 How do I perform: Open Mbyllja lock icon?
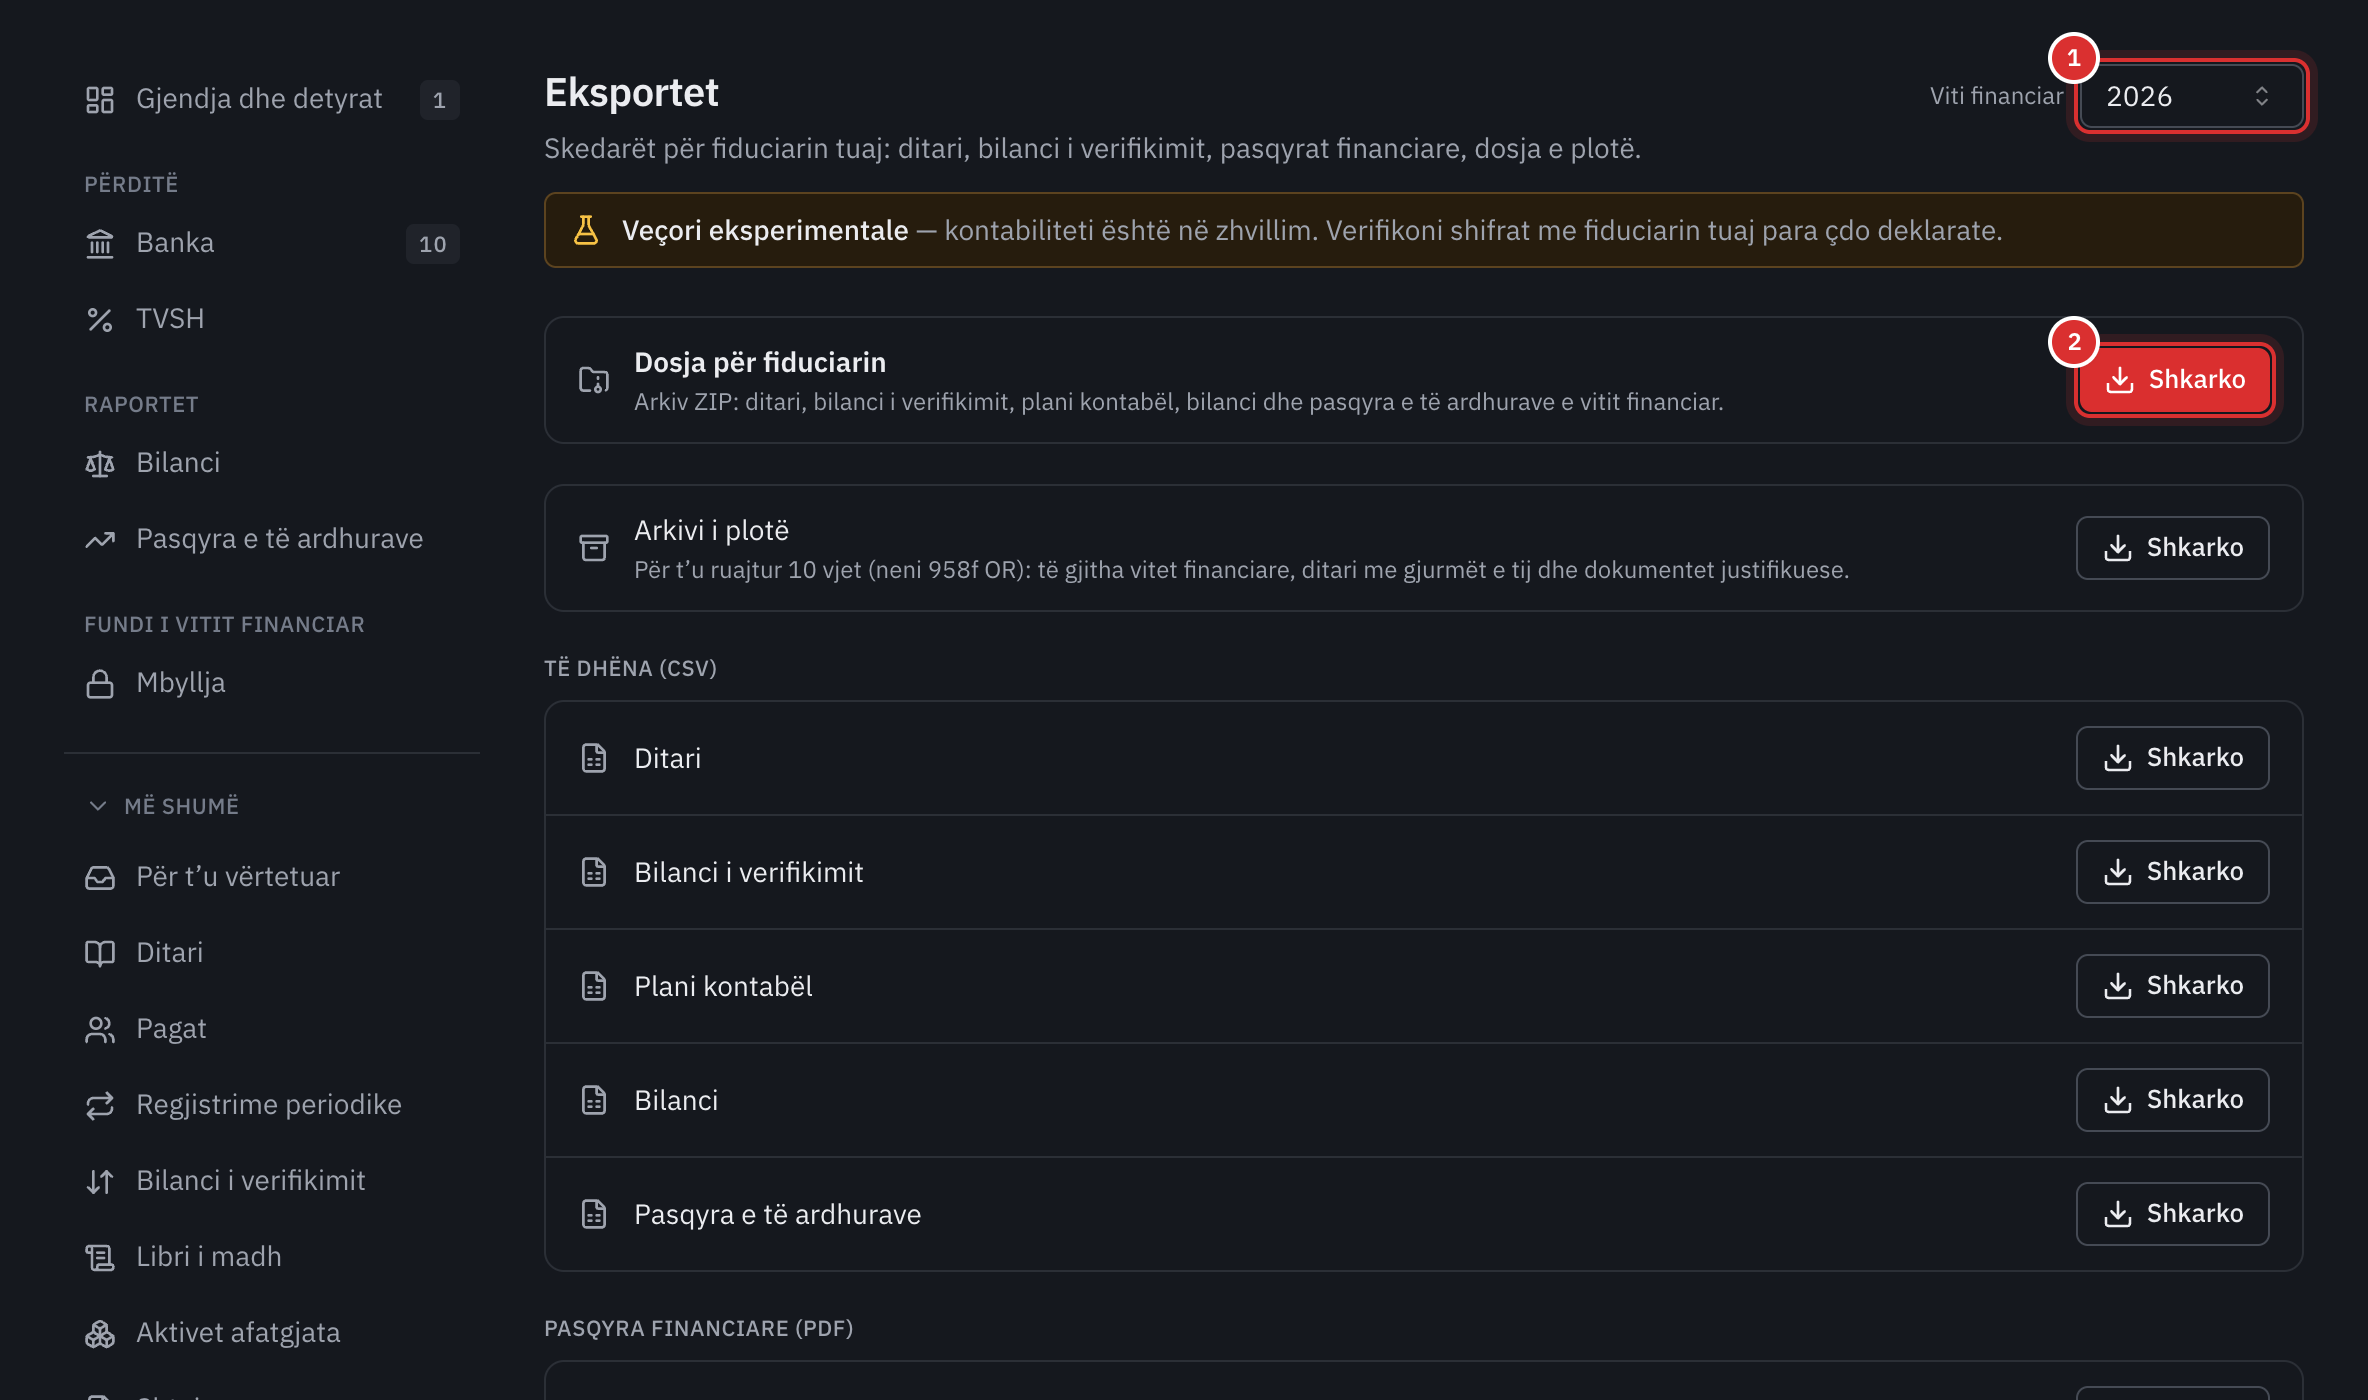(x=100, y=683)
